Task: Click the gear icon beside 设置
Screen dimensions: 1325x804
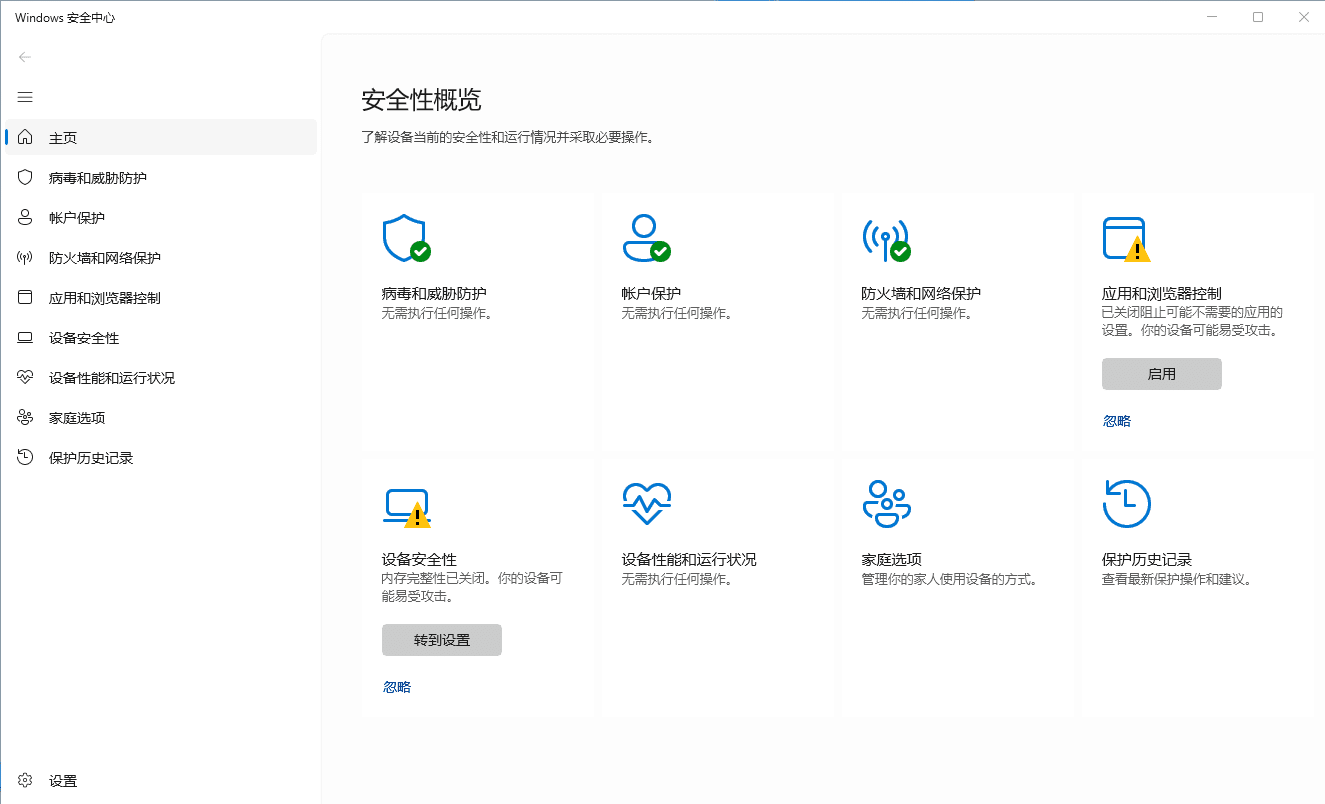Action: (x=25, y=780)
